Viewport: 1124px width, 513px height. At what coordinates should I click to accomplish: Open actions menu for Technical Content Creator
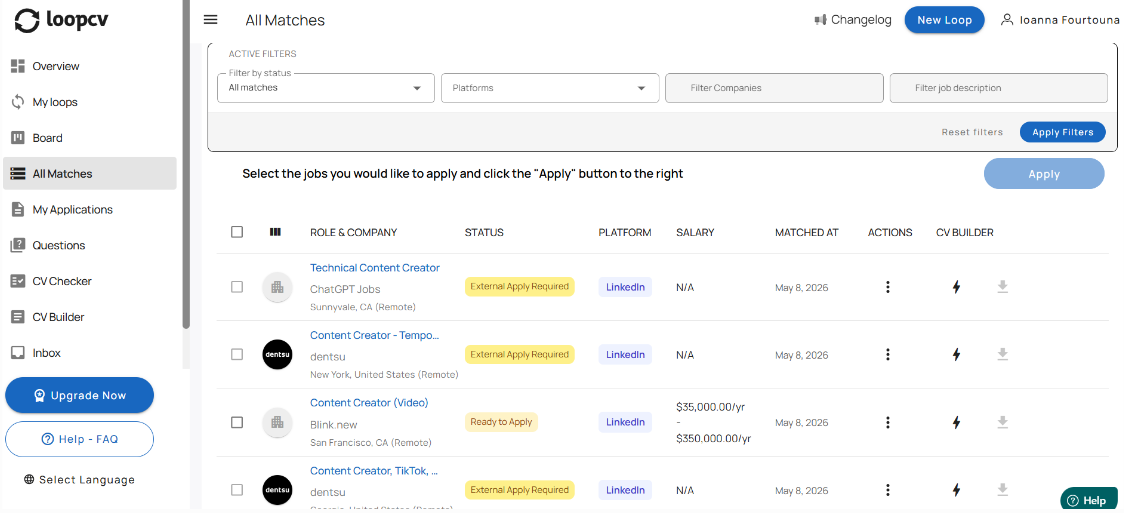[x=887, y=287]
